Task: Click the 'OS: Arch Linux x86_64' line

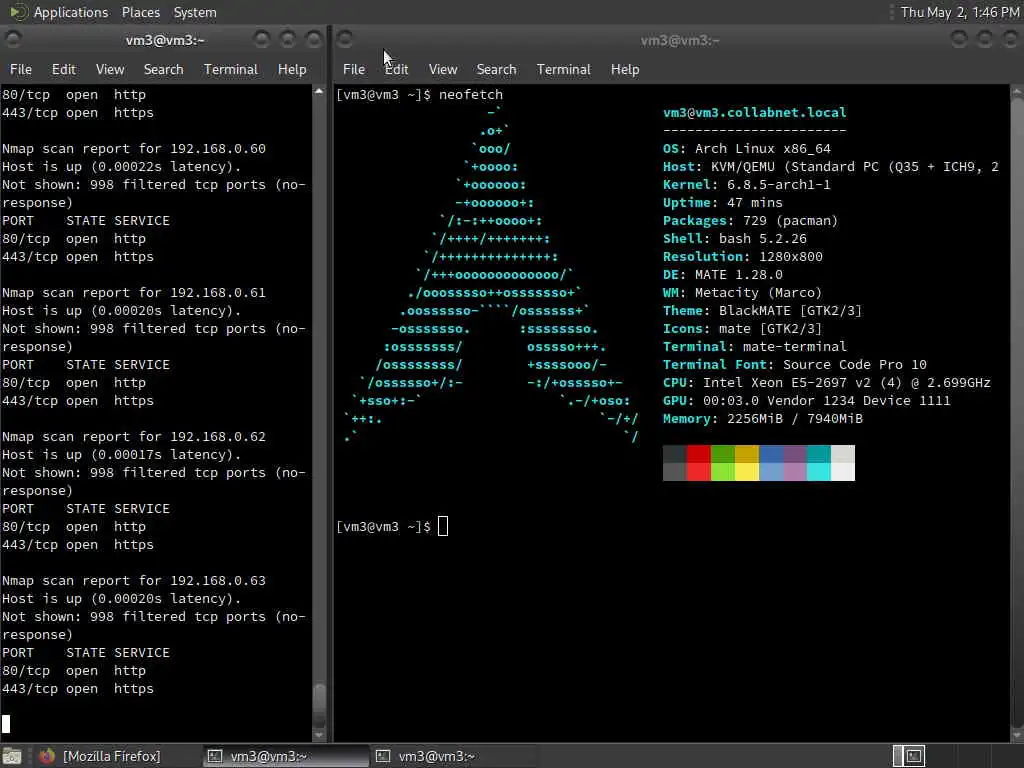Action: tap(746, 149)
